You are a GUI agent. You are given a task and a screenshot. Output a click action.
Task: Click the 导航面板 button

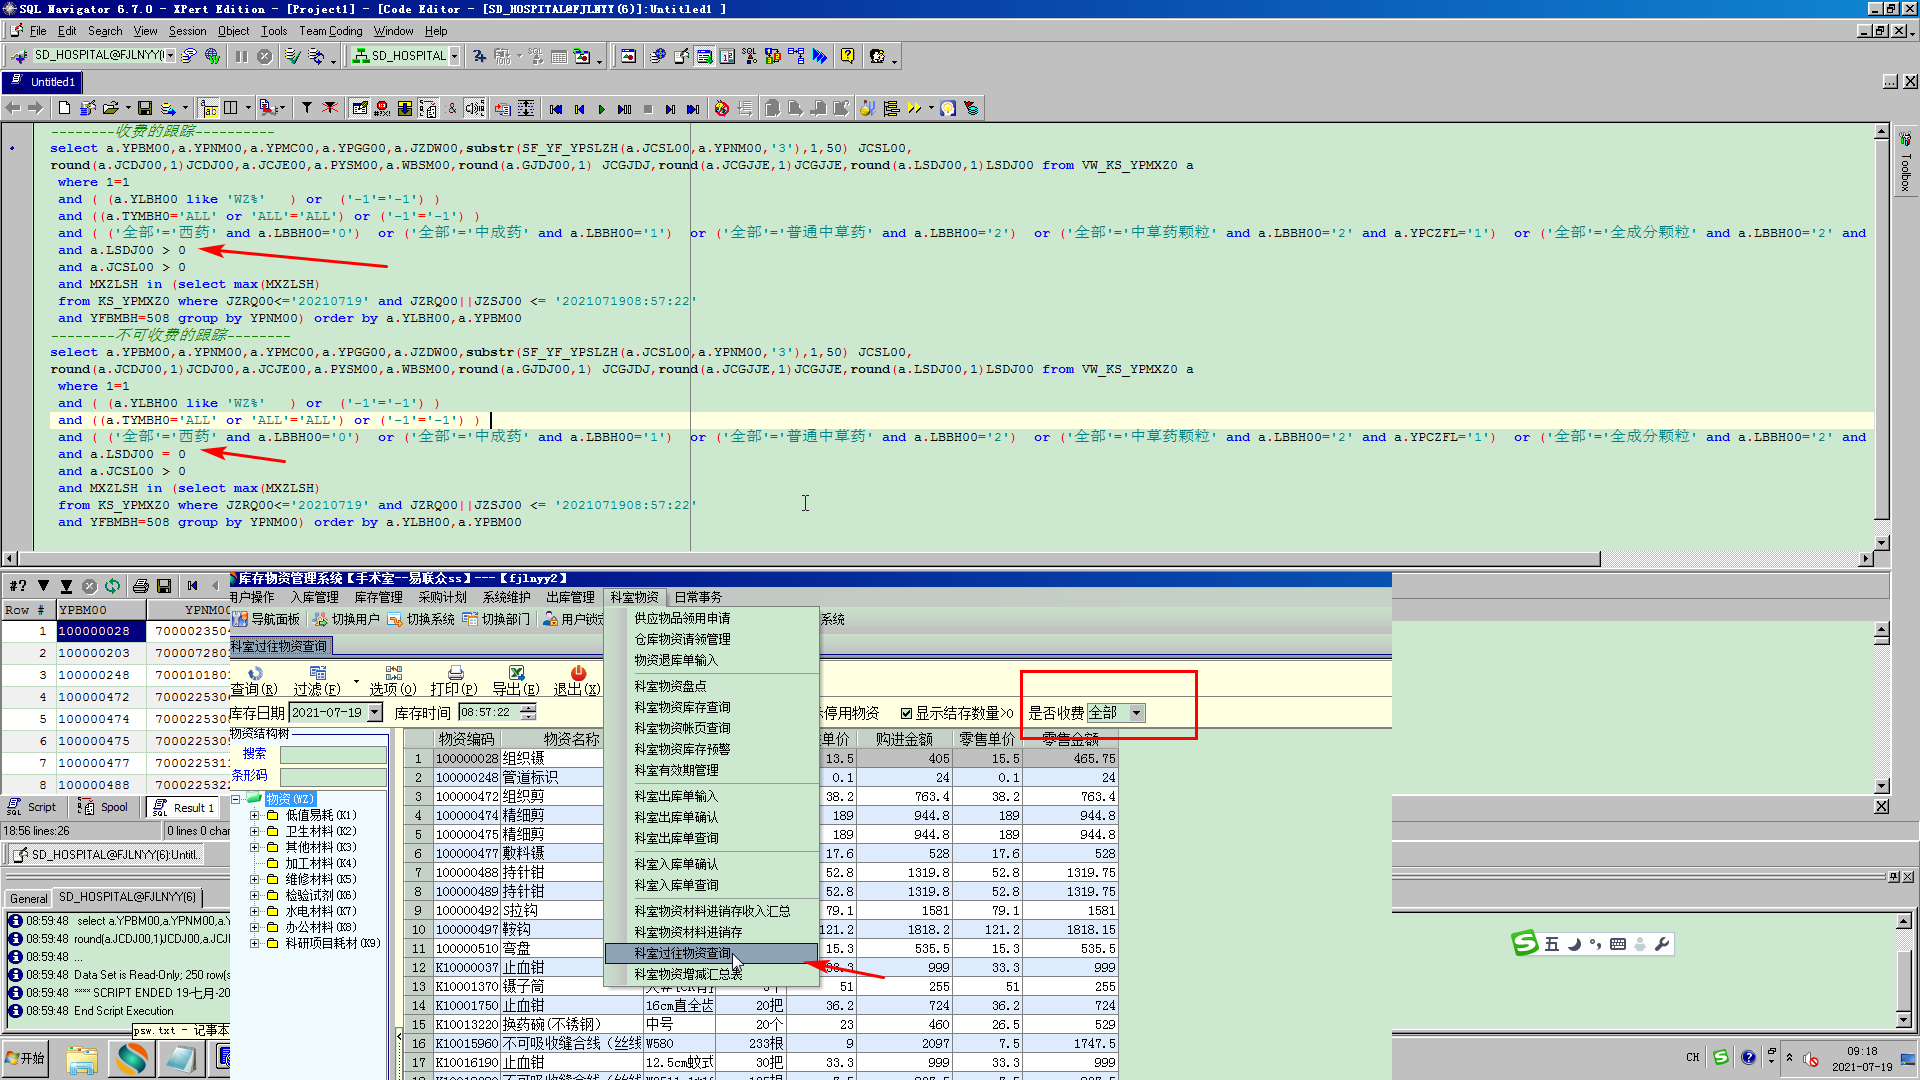[x=267, y=619]
